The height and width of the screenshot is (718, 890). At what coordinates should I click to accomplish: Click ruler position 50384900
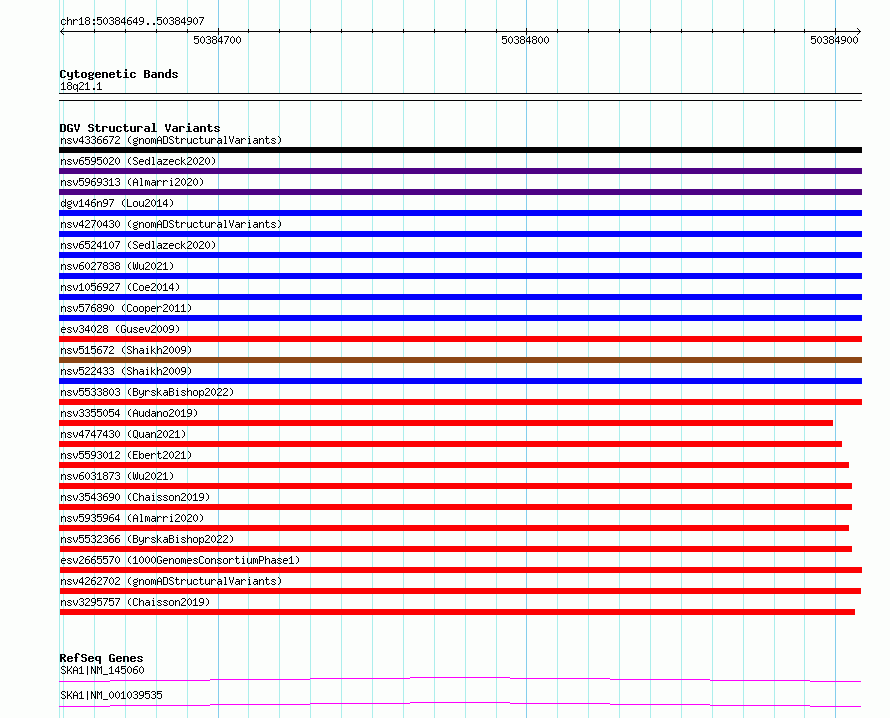834,40
